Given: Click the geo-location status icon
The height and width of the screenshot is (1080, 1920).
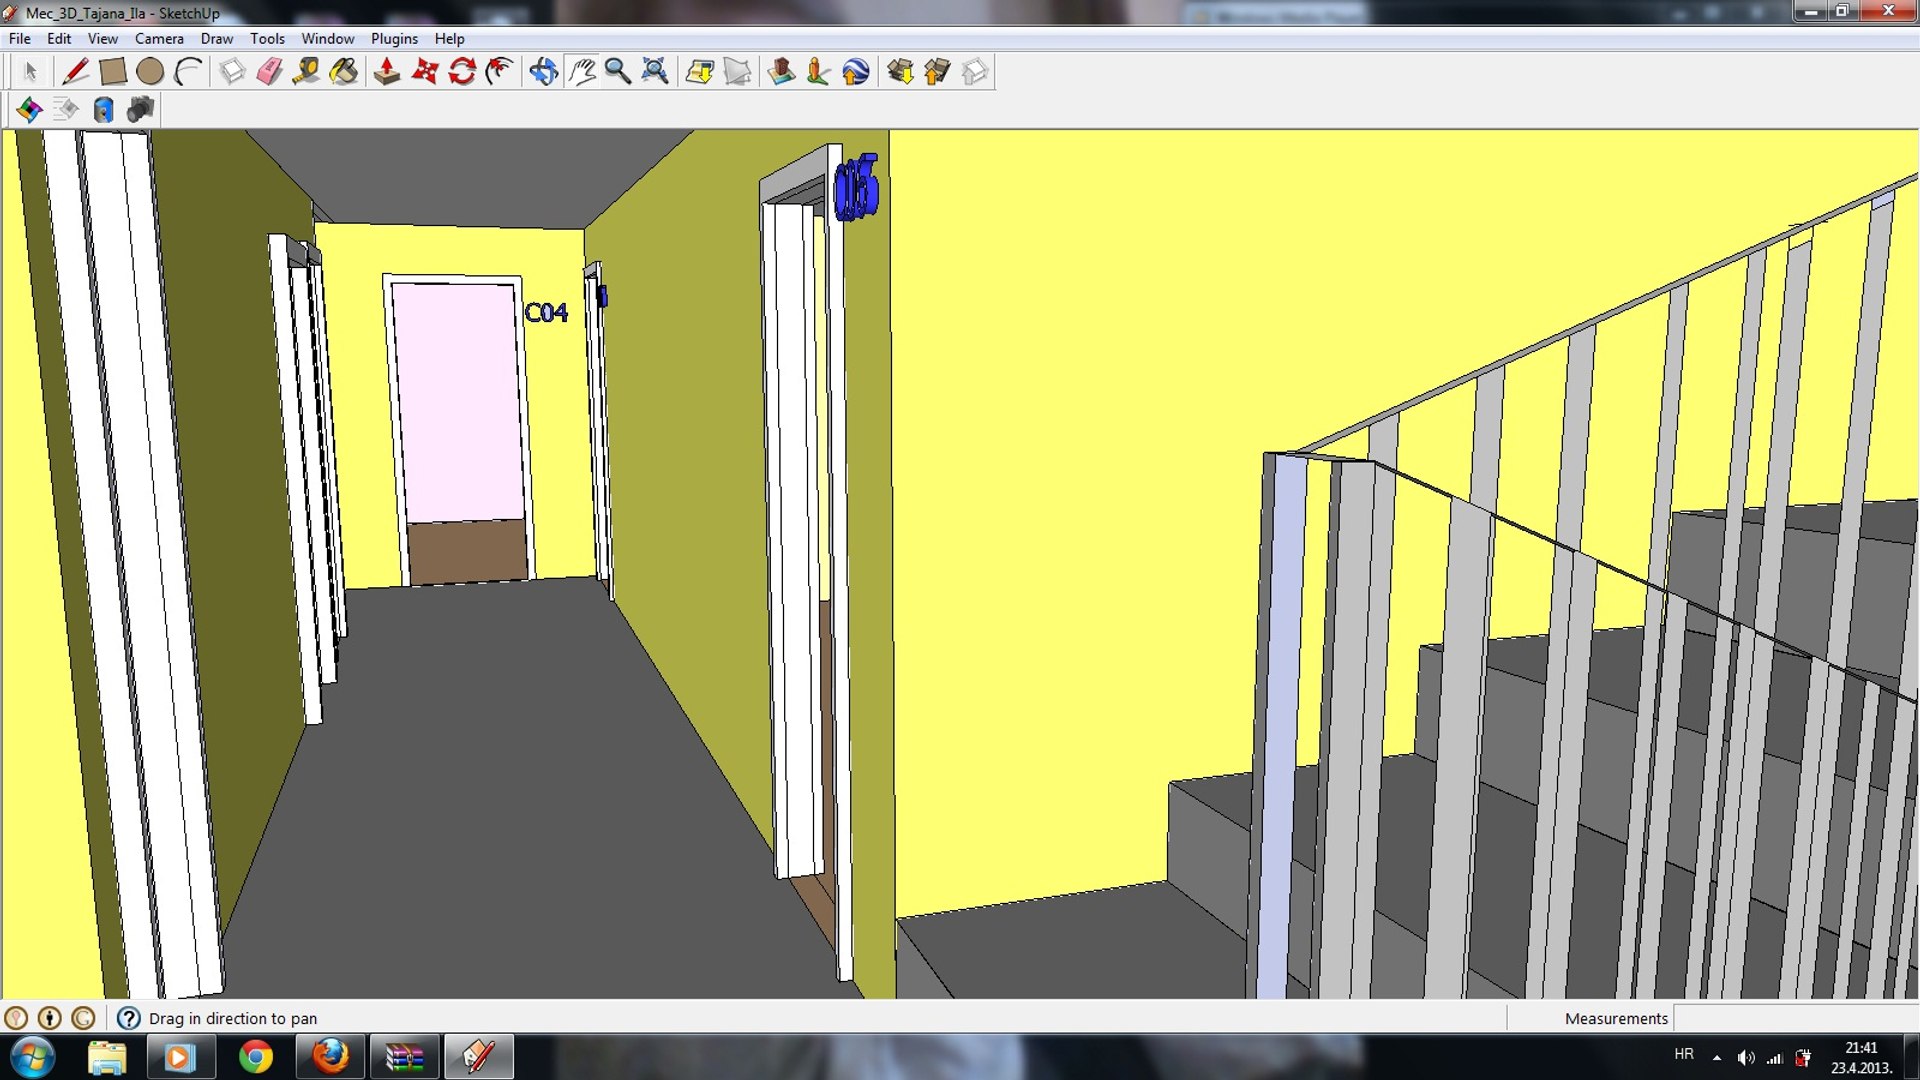Looking at the screenshot, I should coord(16,1018).
